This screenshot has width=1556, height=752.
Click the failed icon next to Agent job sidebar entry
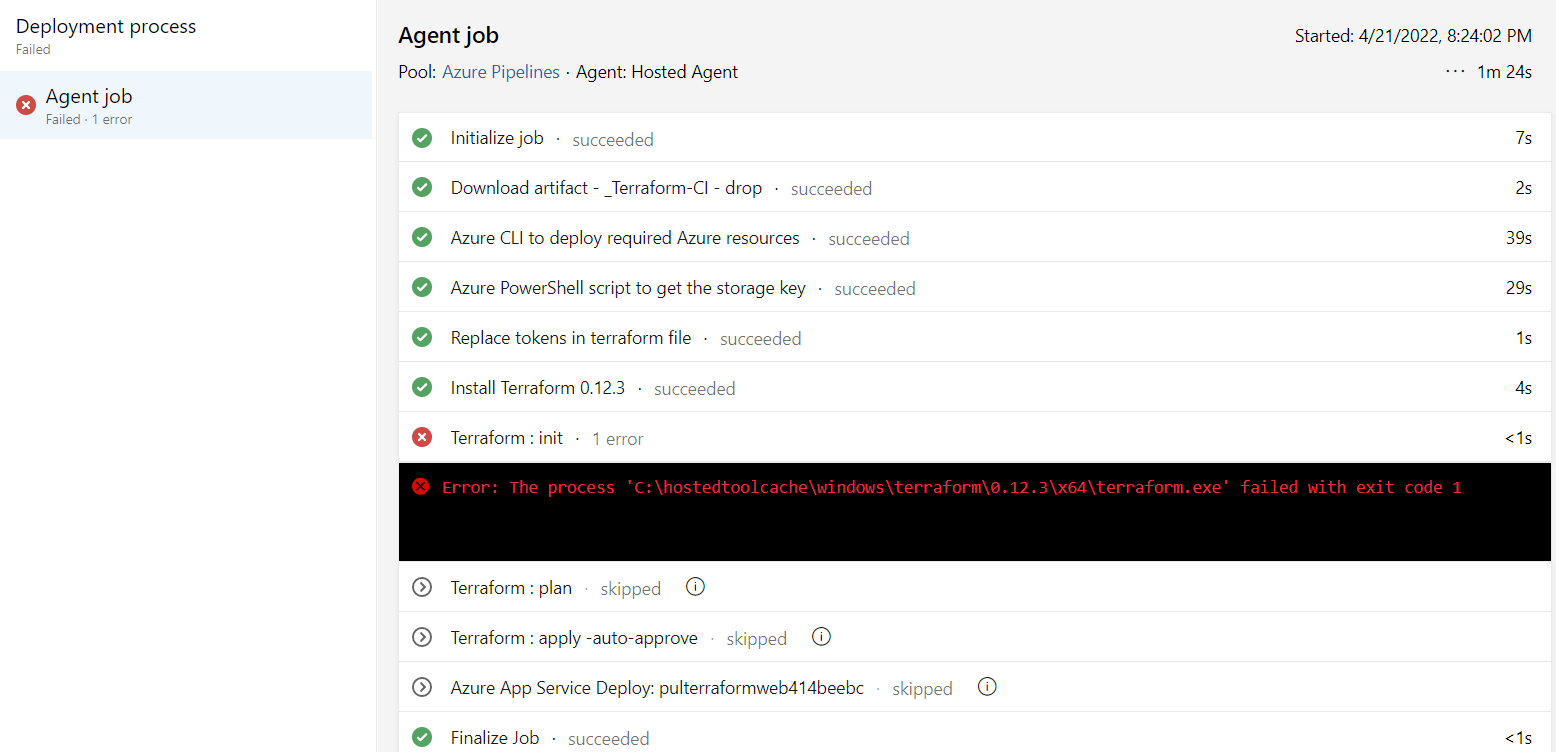pyautogui.click(x=25, y=103)
